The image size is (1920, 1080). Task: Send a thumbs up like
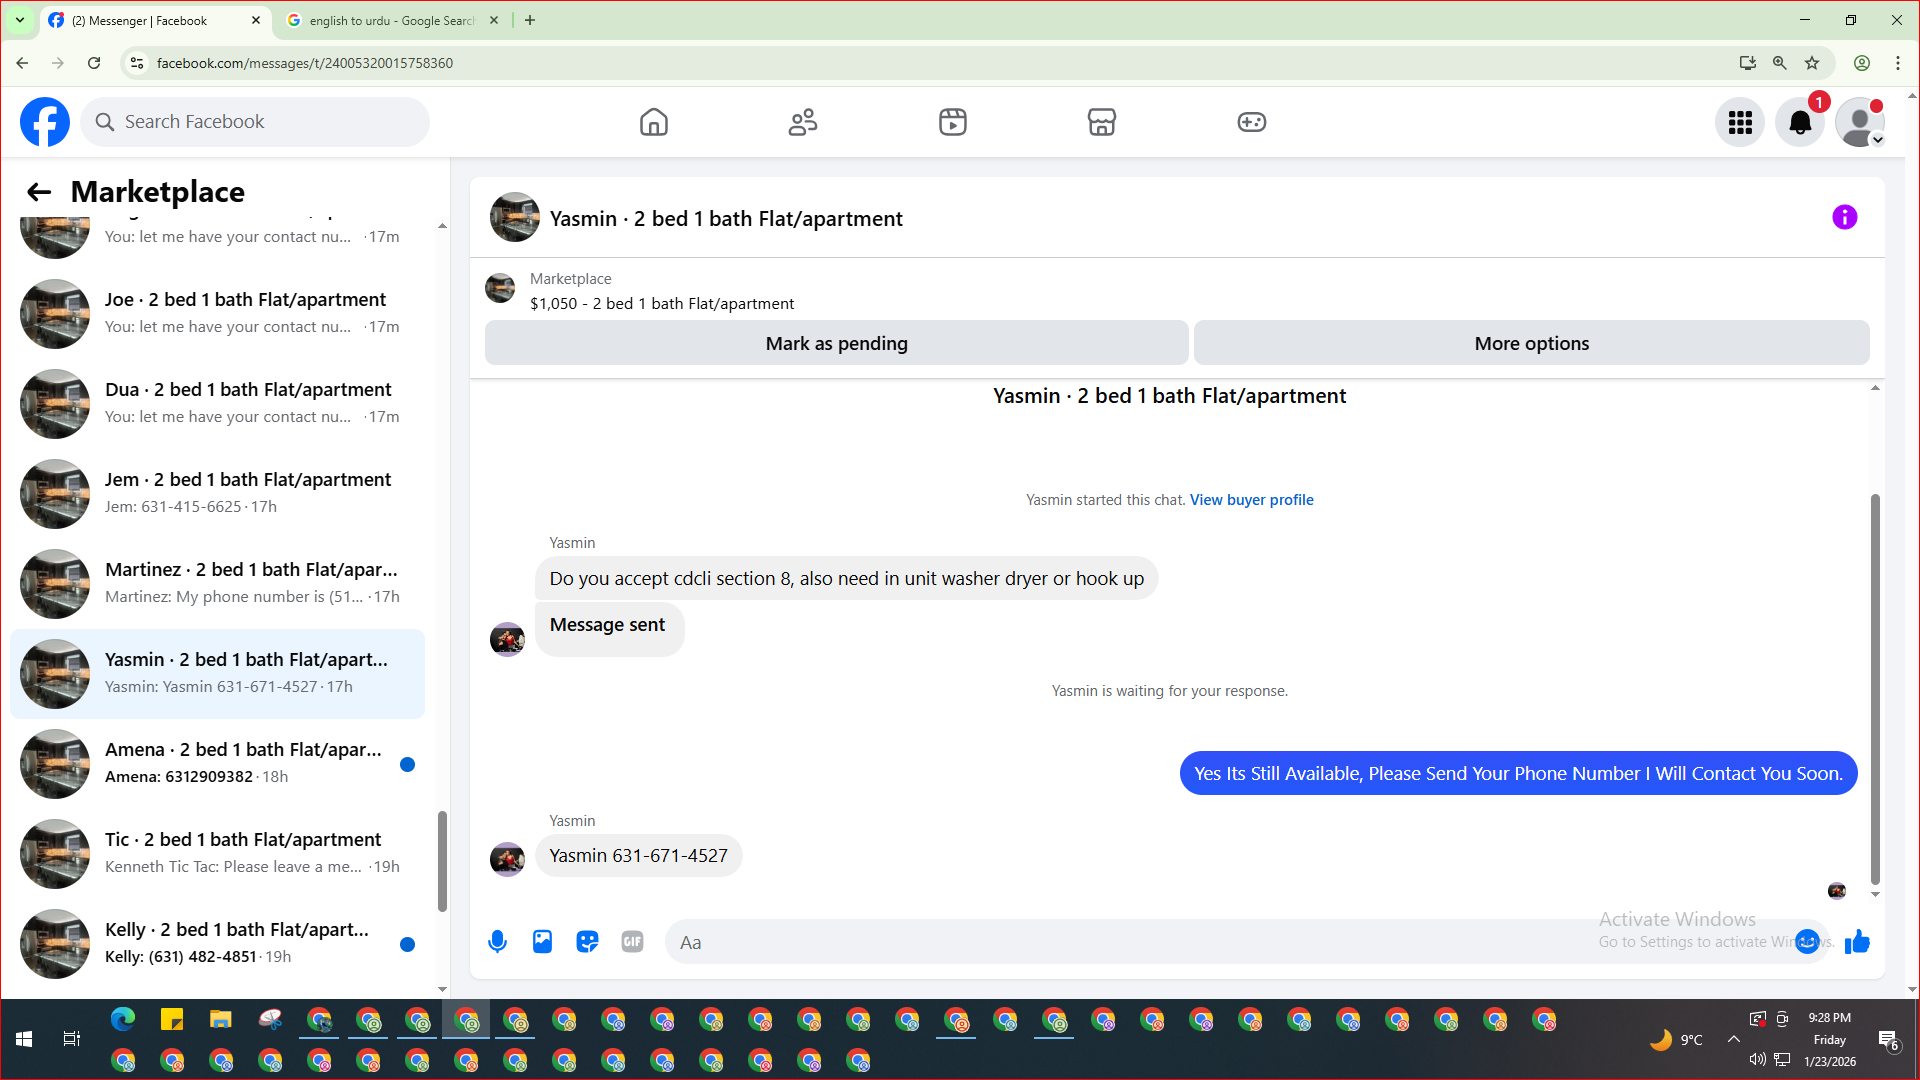point(1857,942)
